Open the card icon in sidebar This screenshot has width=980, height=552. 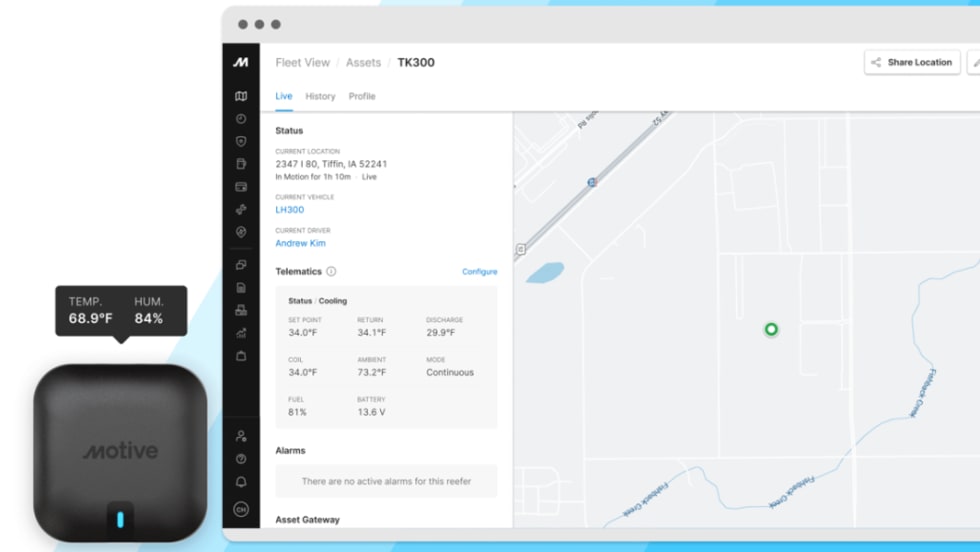click(241, 187)
